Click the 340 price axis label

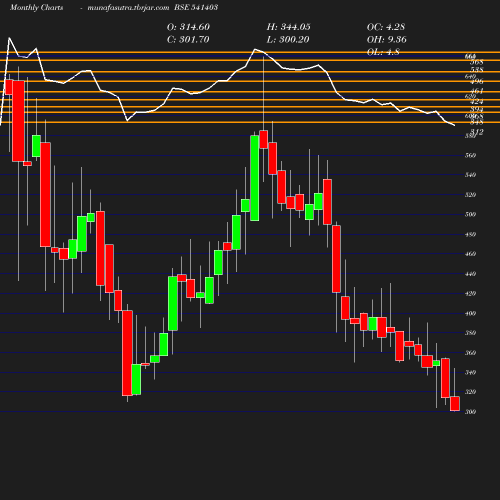[470, 372]
